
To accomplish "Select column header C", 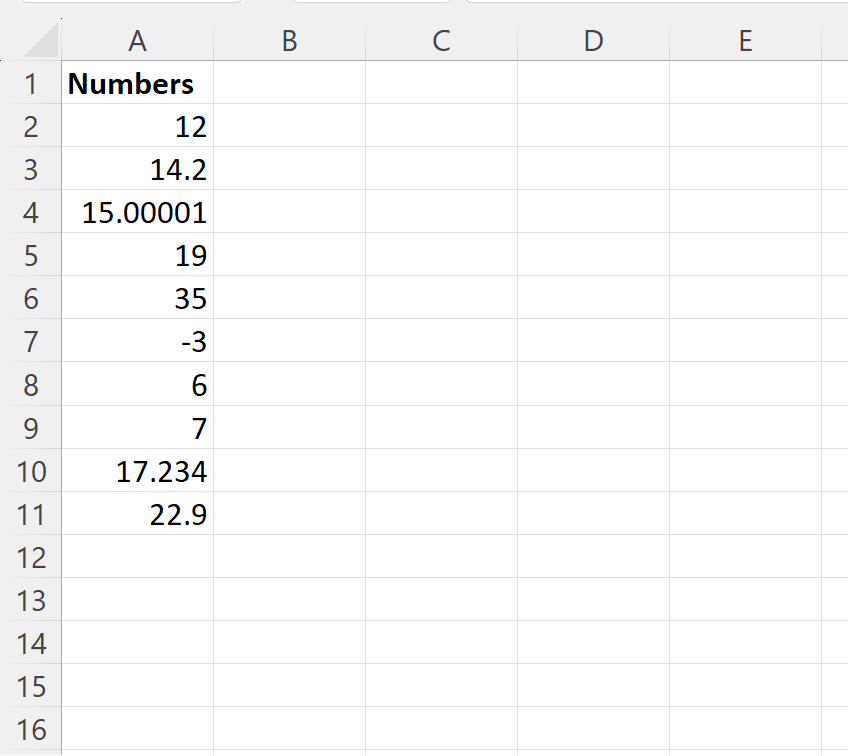I will point(440,41).
